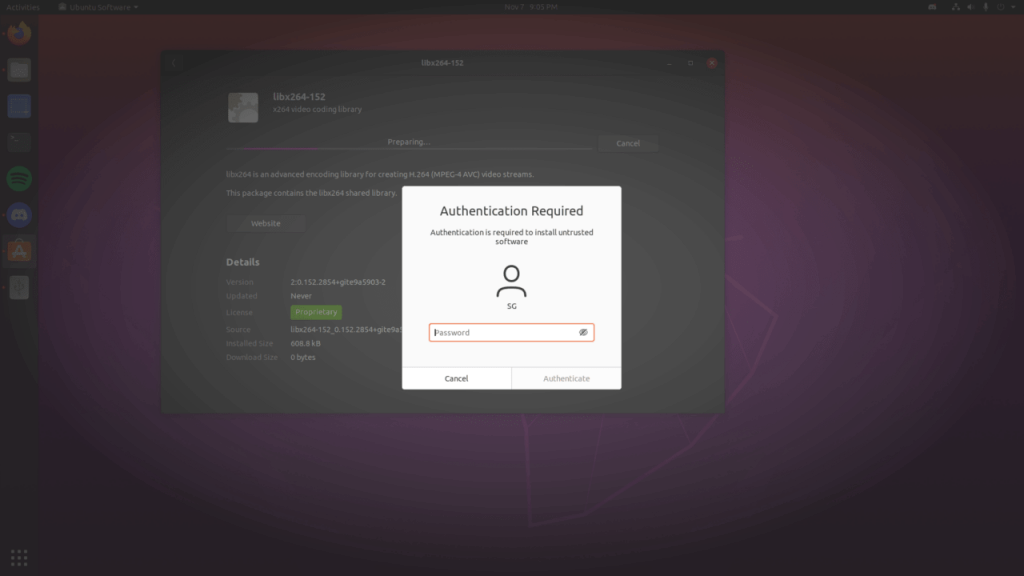Click the network status icon

(x=955, y=7)
